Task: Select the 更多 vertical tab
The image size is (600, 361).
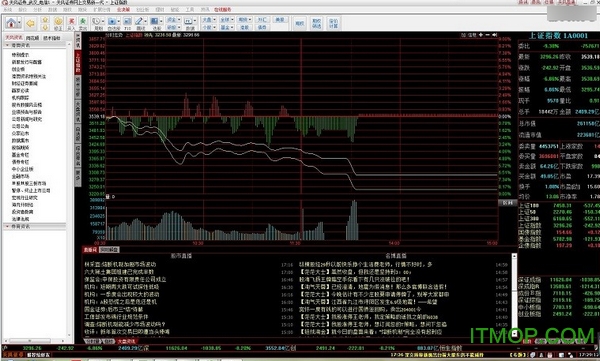Action: coord(78,177)
